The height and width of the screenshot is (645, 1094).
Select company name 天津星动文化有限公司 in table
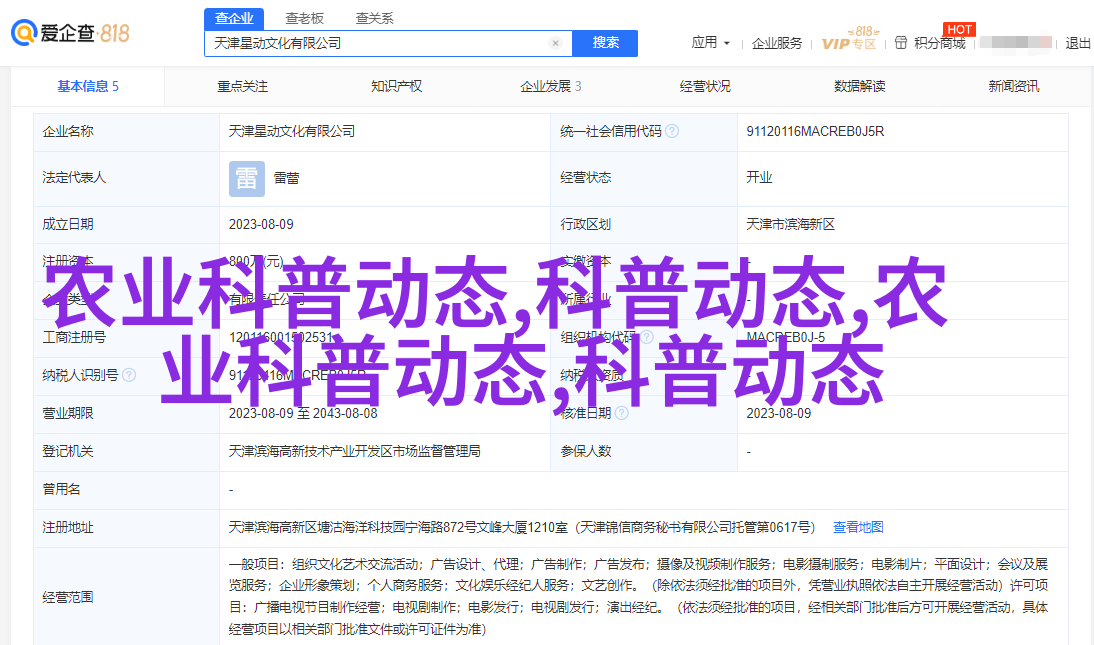(292, 131)
